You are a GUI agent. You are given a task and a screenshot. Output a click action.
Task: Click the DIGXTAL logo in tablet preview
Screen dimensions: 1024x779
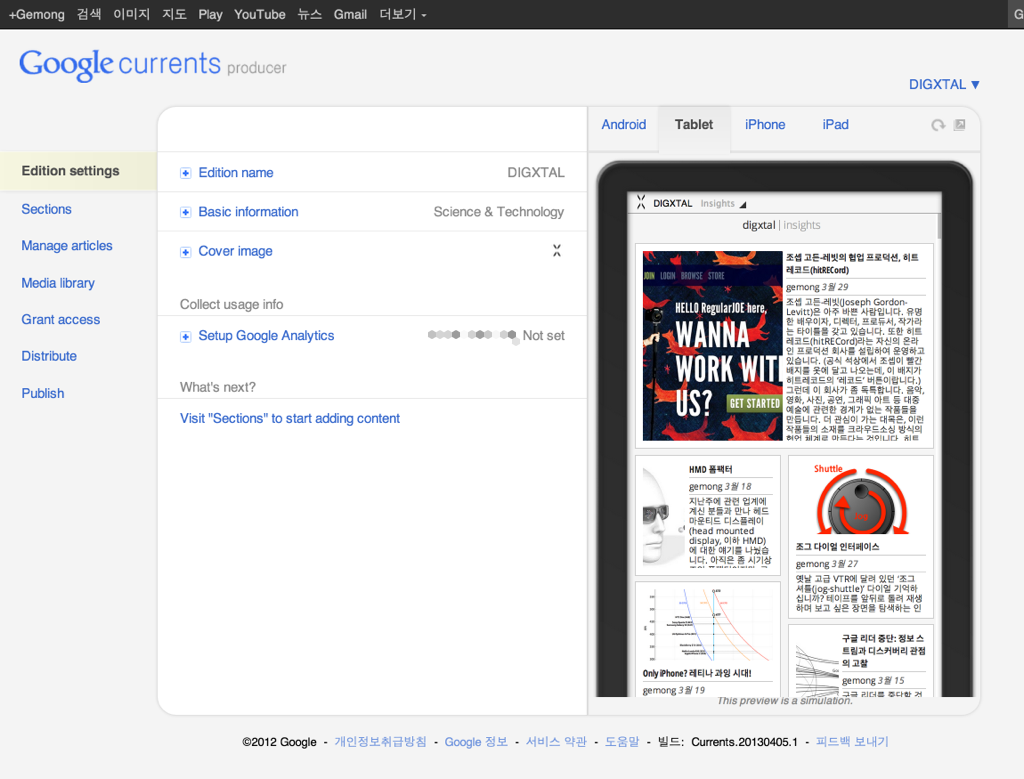pyautogui.click(x=641, y=202)
